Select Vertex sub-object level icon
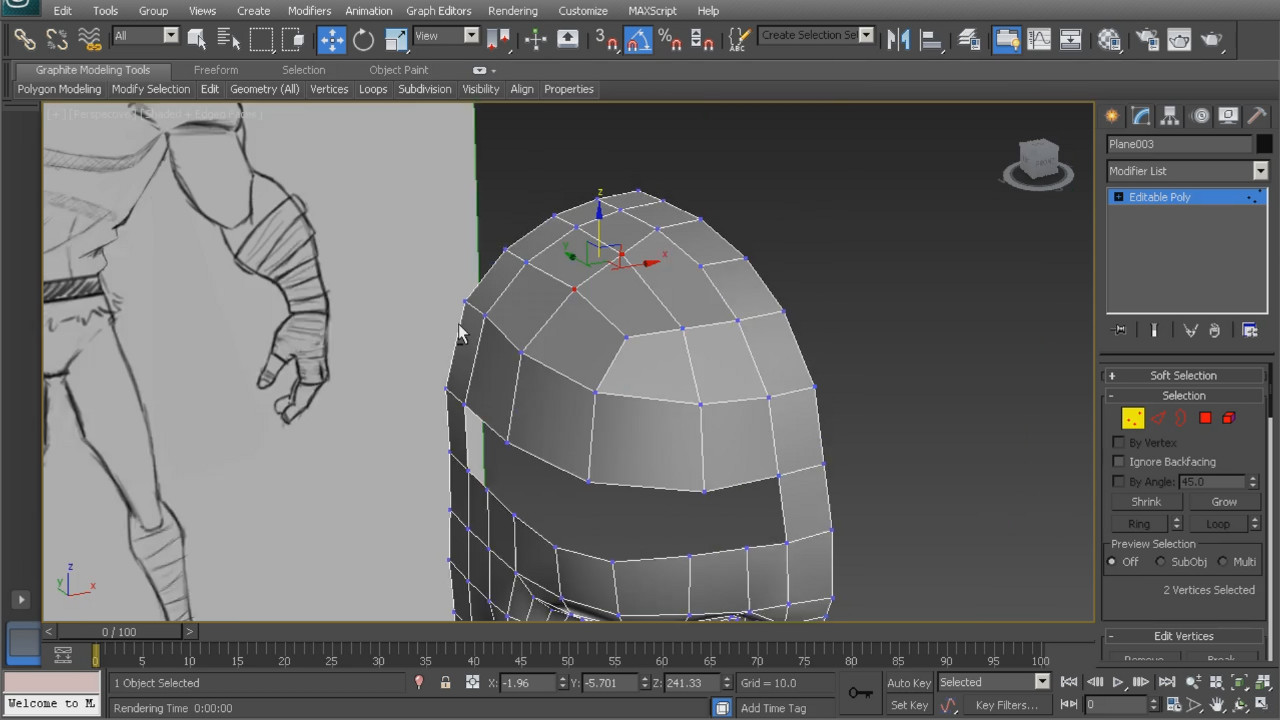1280x720 pixels. (1132, 418)
